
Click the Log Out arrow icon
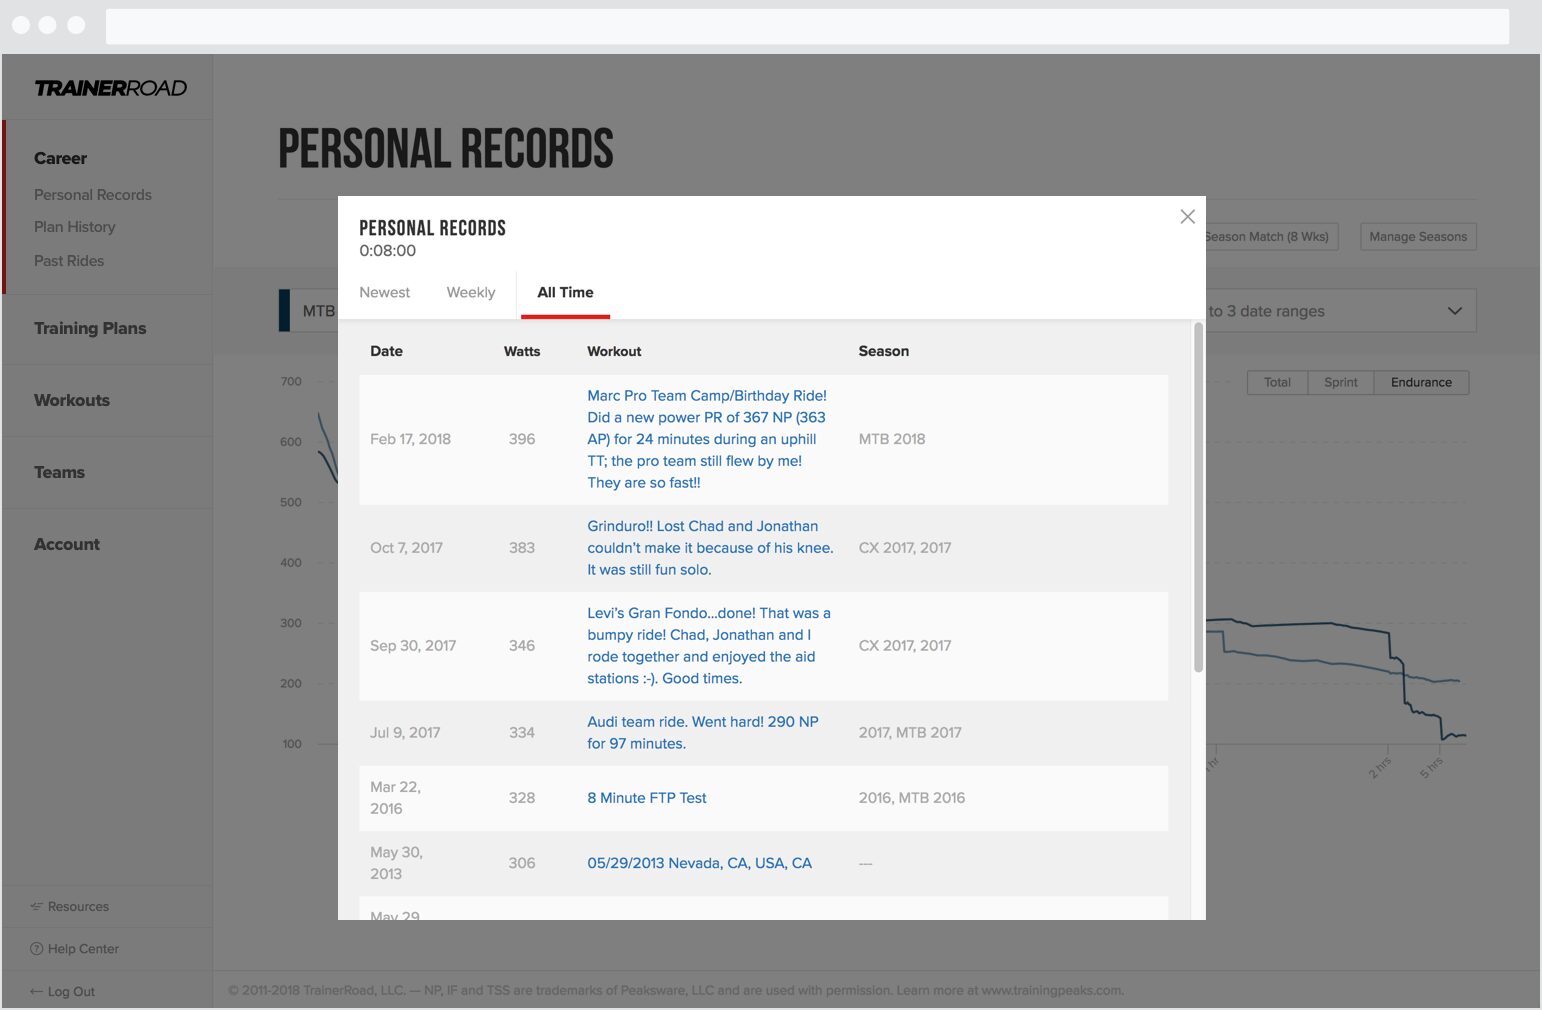(x=37, y=991)
